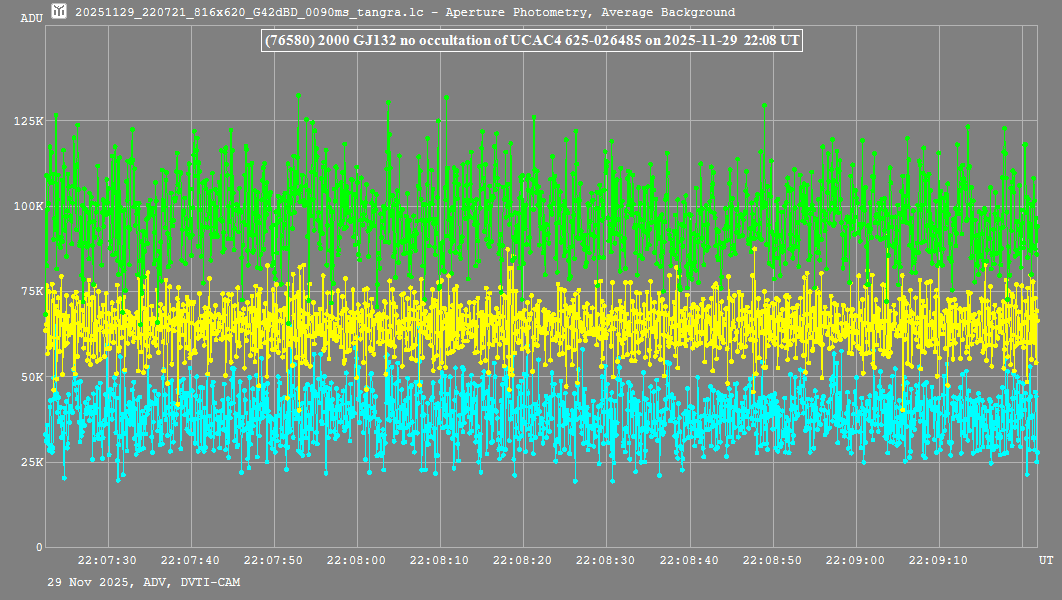Click the 50K y-axis label
This screenshot has width=1062, height=600.
coord(32,377)
